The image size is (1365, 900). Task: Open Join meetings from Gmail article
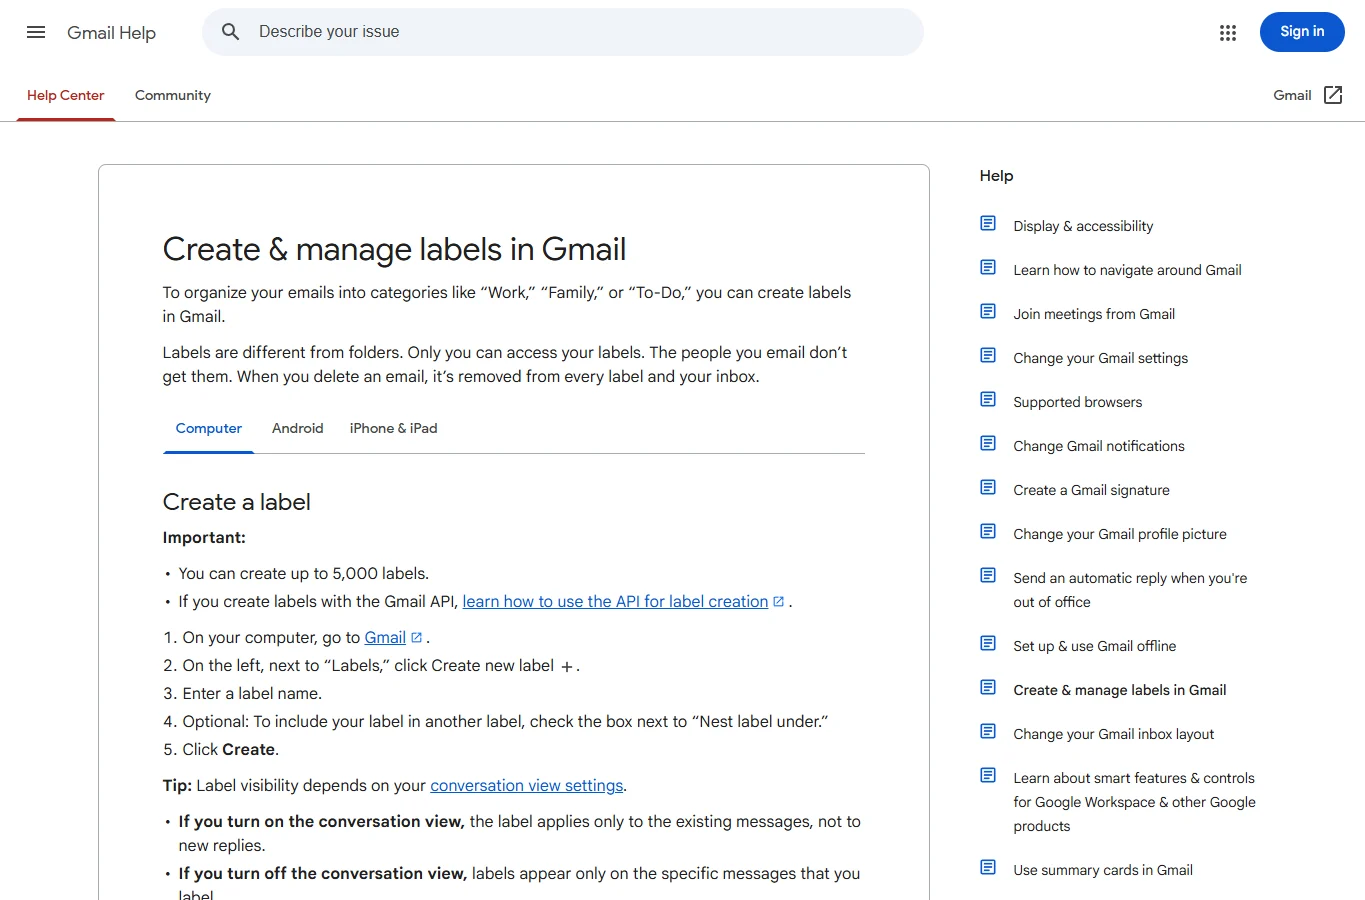click(x=1094, y=314)
